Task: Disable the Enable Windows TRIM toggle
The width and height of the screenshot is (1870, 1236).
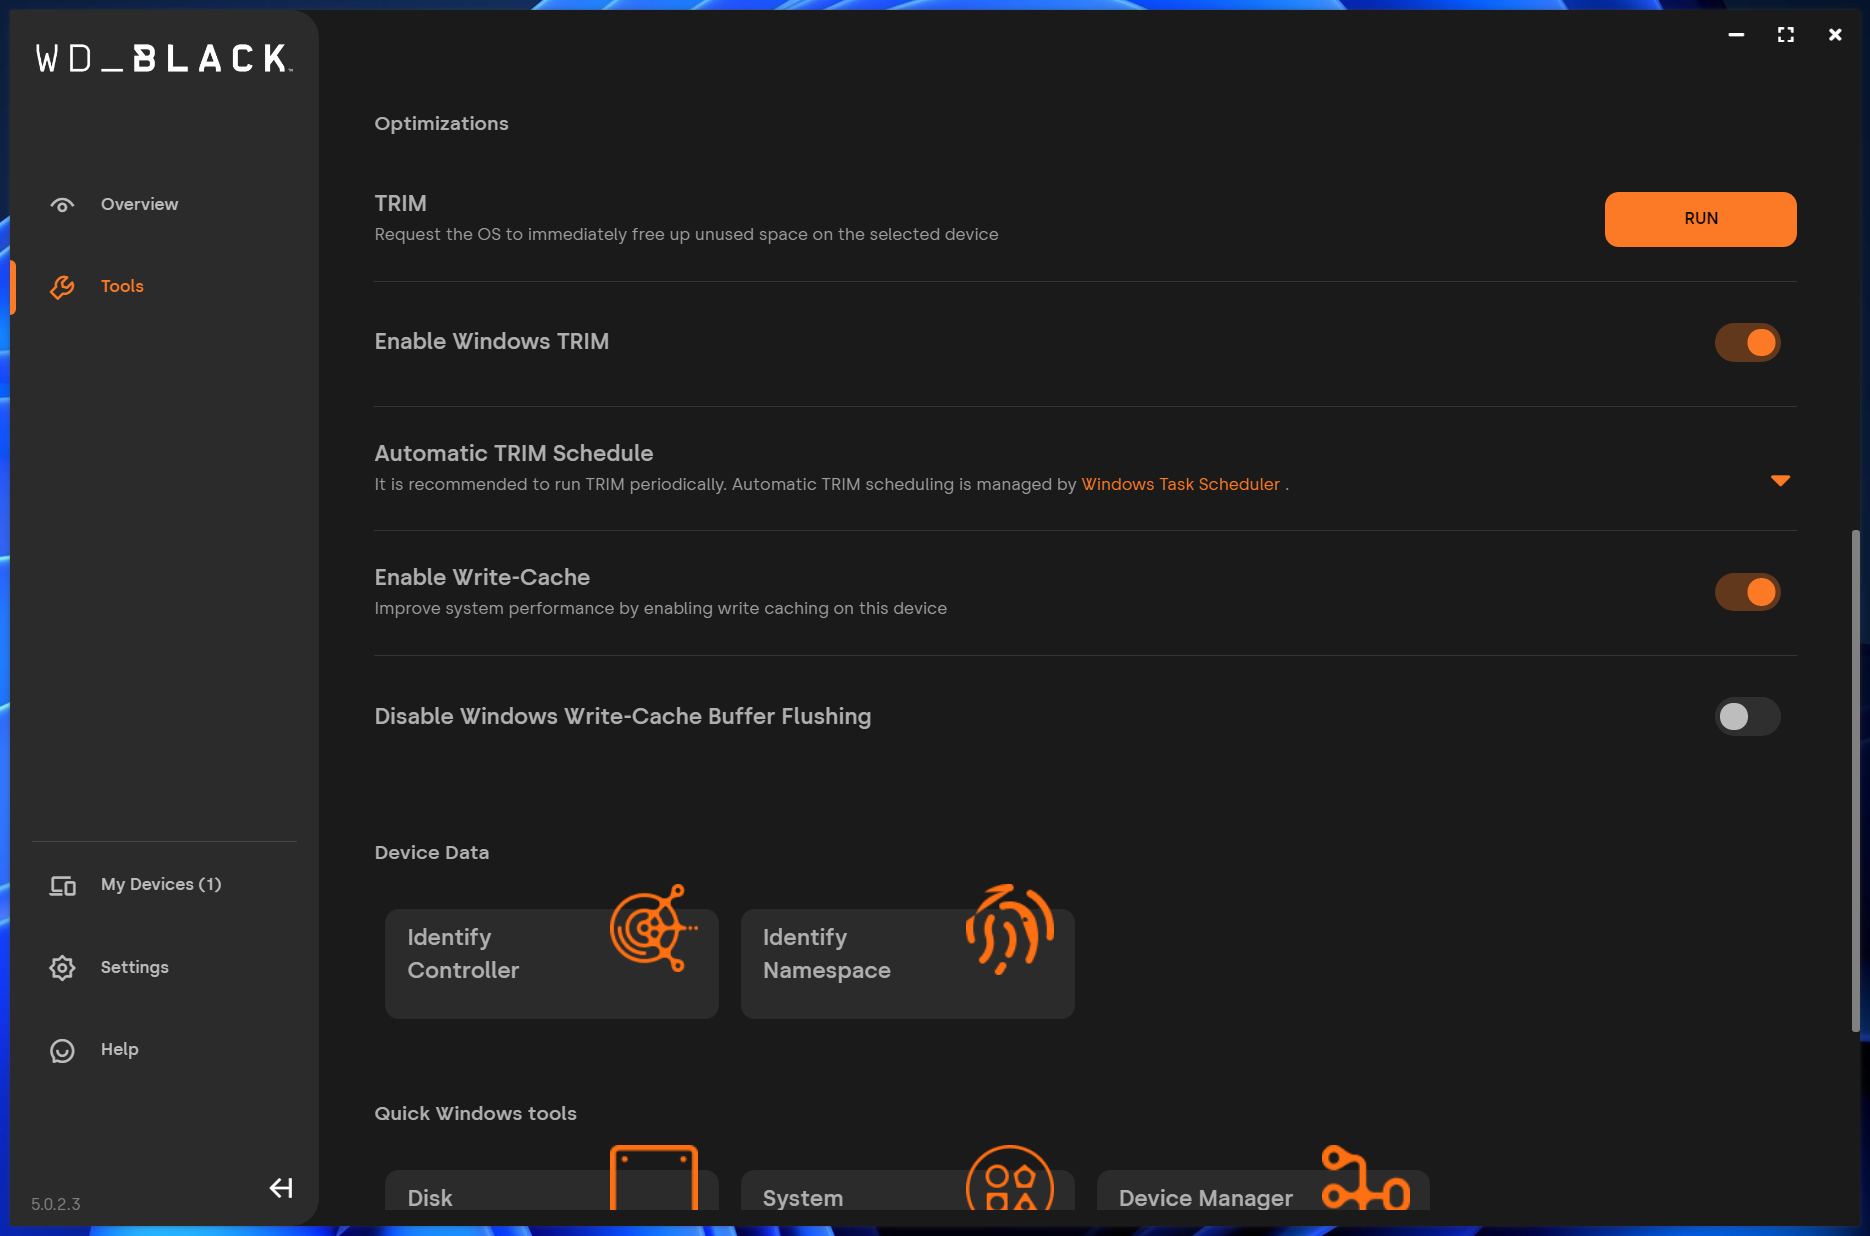Action: coord(1747,343)
